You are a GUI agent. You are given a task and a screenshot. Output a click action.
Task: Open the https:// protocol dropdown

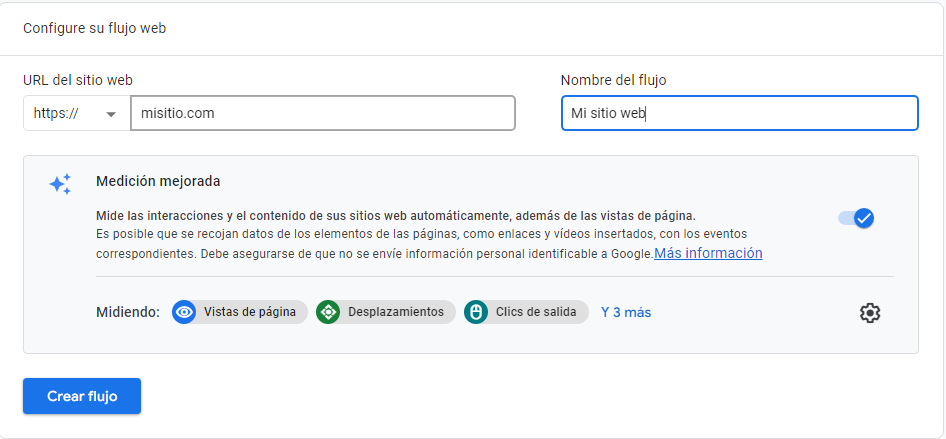pyautogui.click(x=76, y=113)
